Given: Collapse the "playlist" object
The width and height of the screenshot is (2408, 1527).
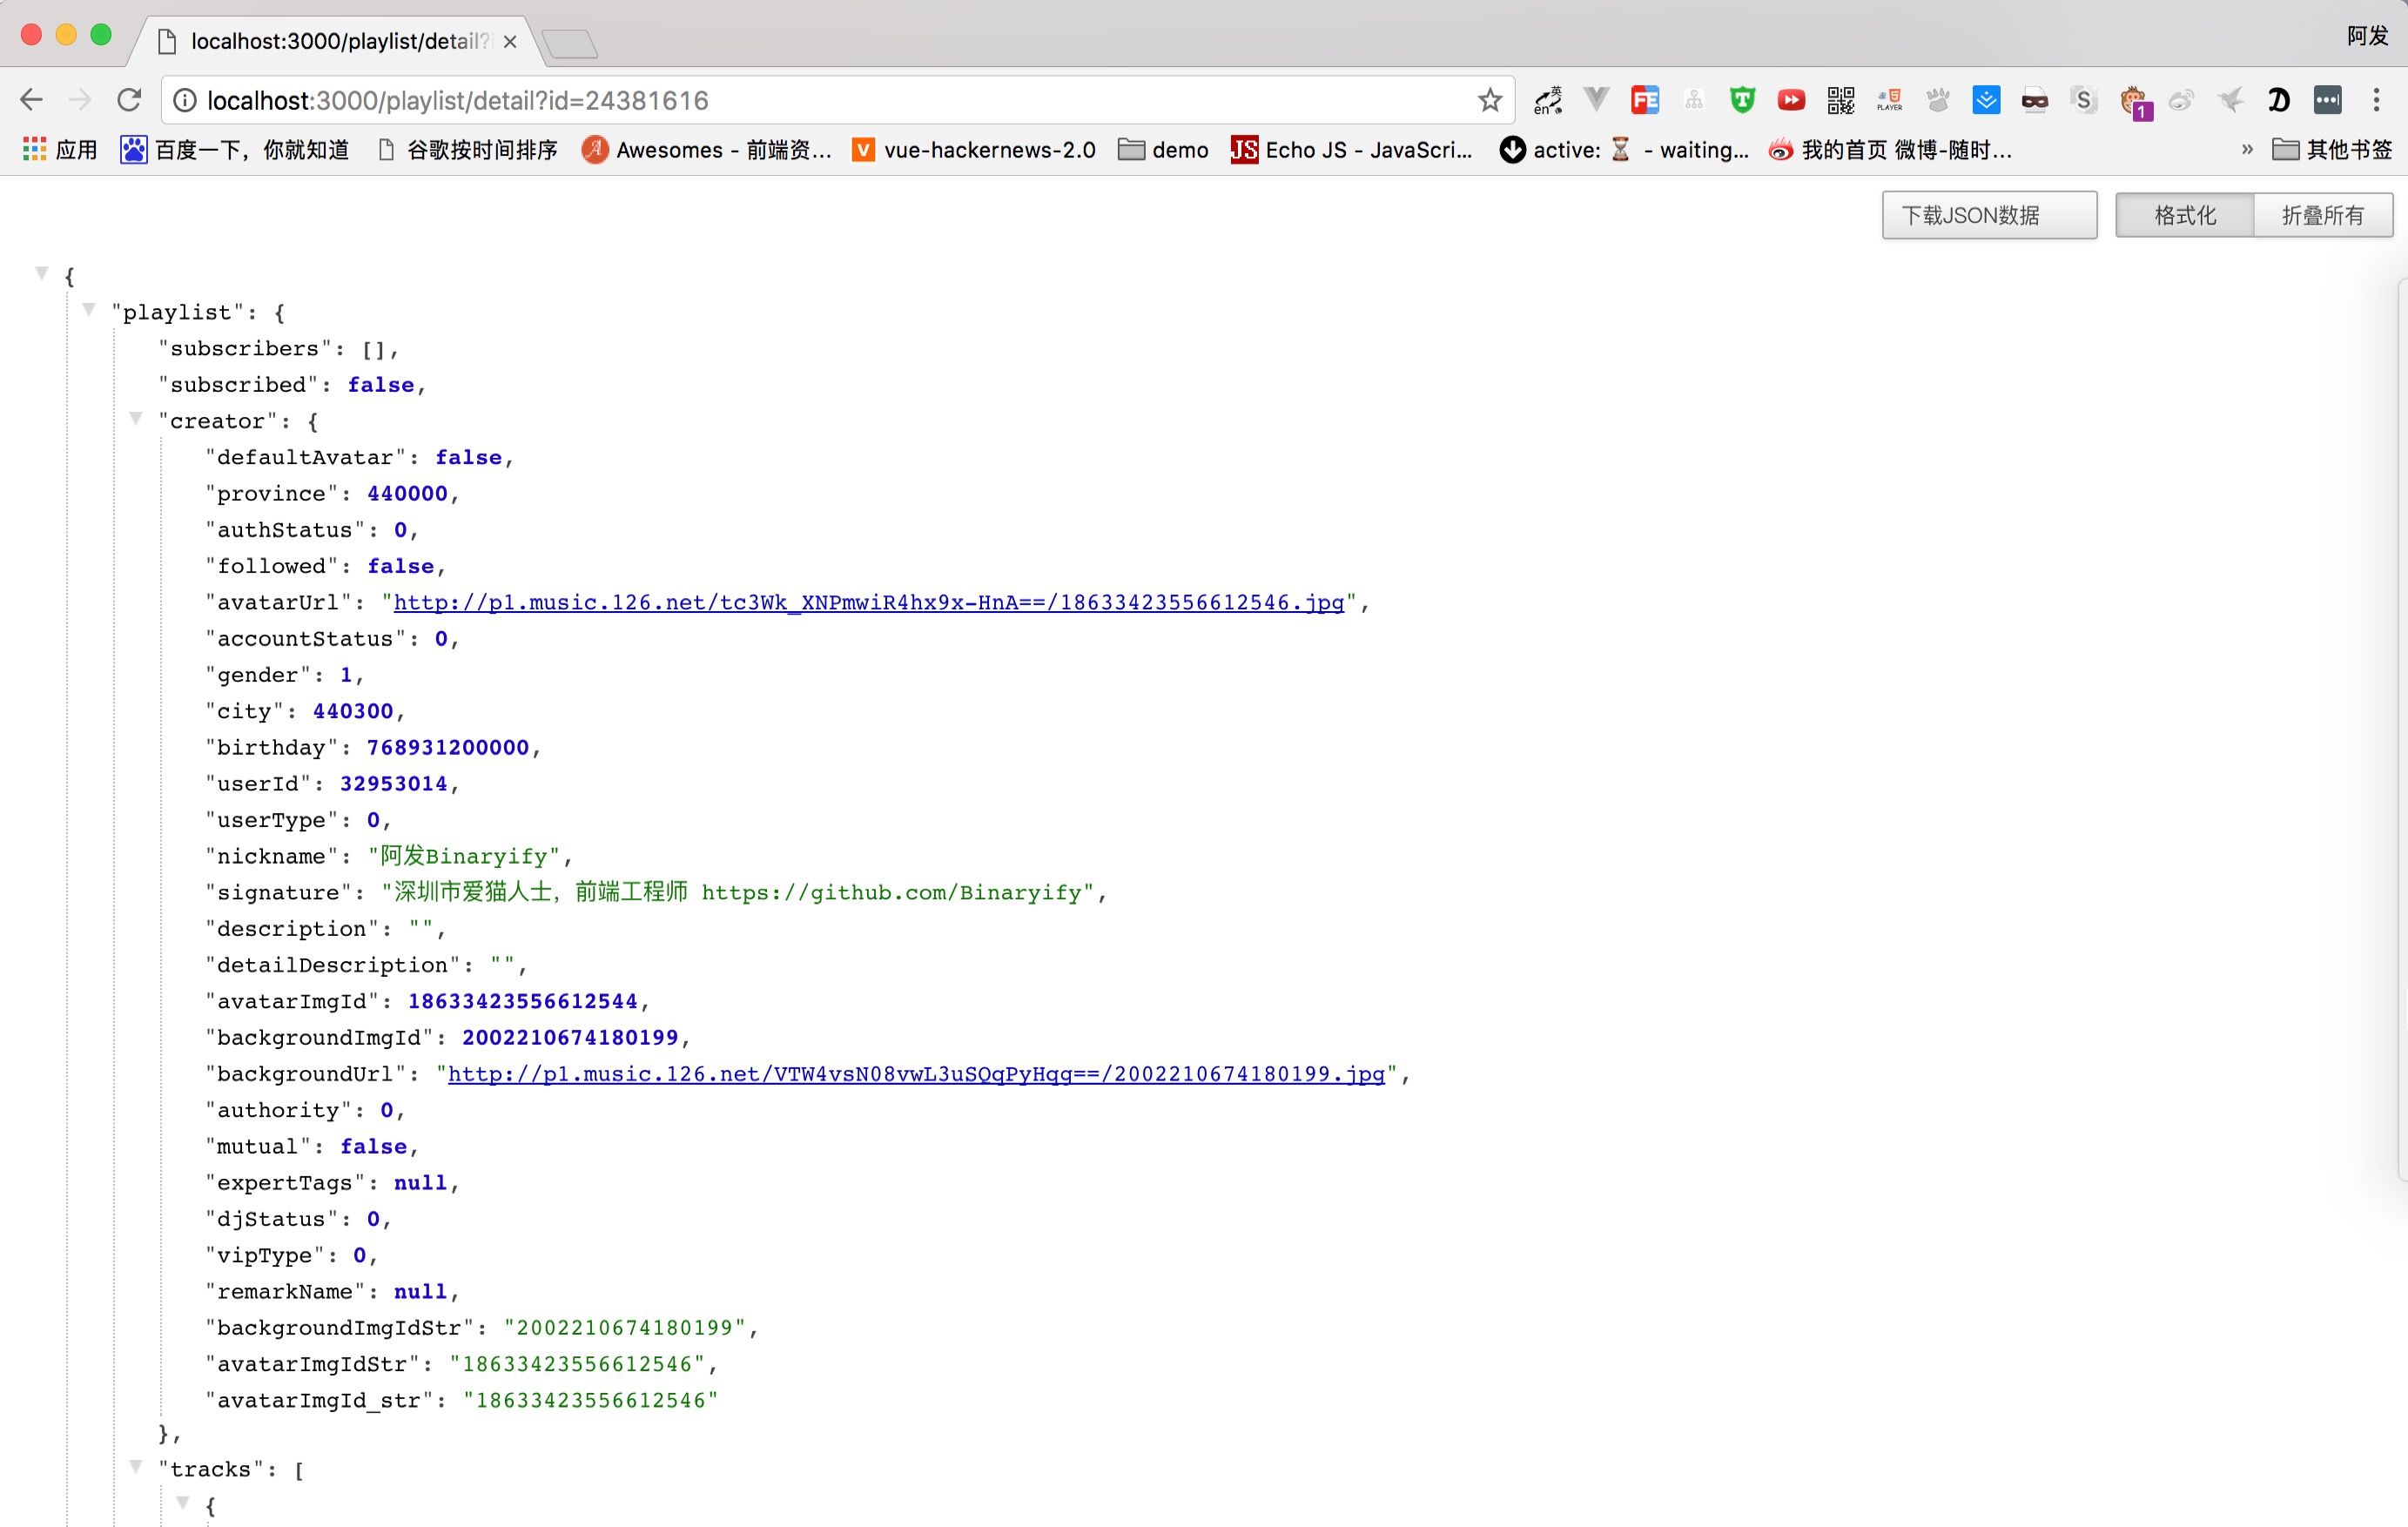Looking at the screenshot, I should [89, 310].
